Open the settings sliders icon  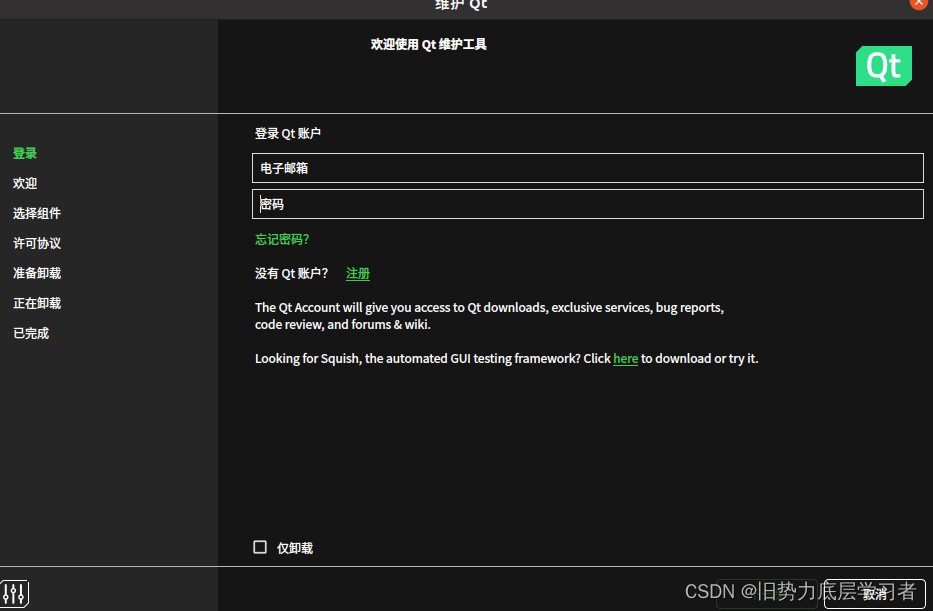(14, 593)
